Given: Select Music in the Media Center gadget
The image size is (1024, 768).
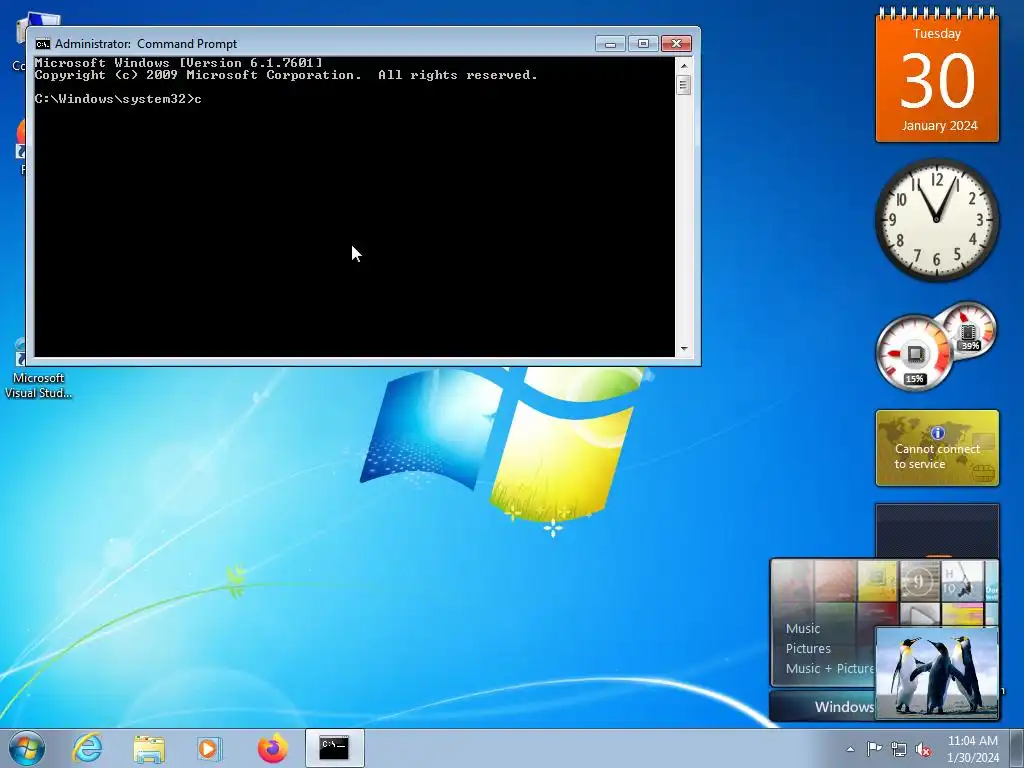Looking at the screenshot, I should [x=803, y=628].
